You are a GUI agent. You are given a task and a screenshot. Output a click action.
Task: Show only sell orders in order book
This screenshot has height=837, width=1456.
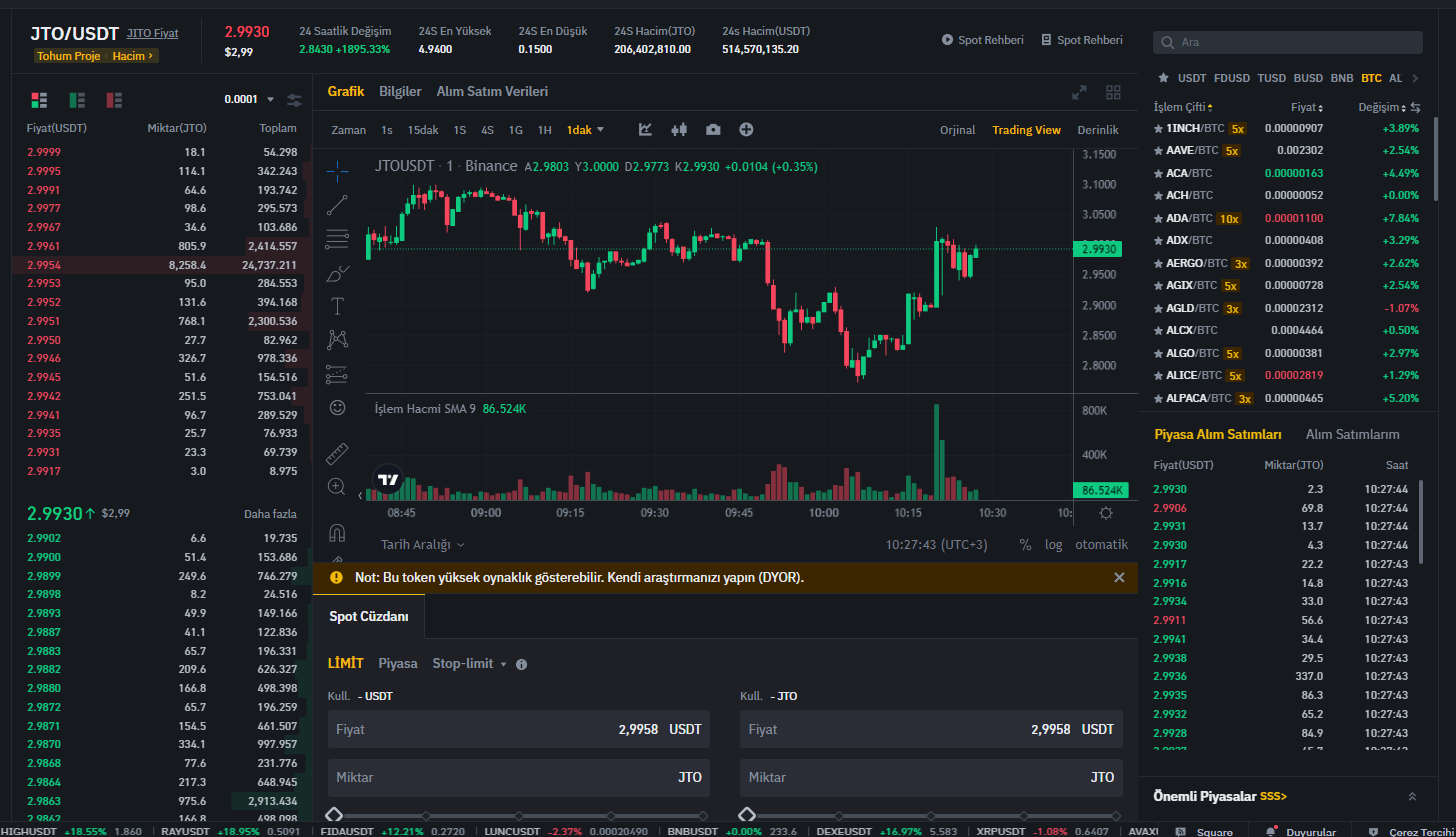[x=114, y=100]
